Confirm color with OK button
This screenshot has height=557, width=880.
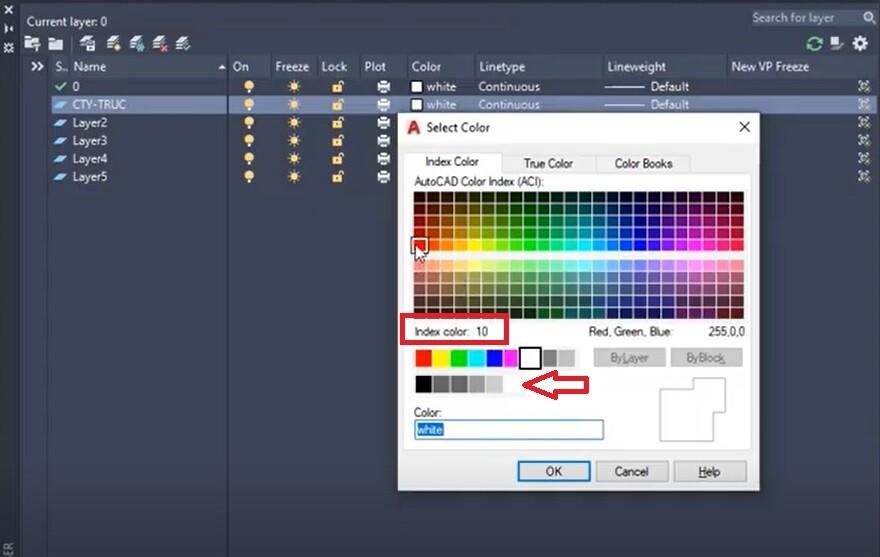click(553, 471)
